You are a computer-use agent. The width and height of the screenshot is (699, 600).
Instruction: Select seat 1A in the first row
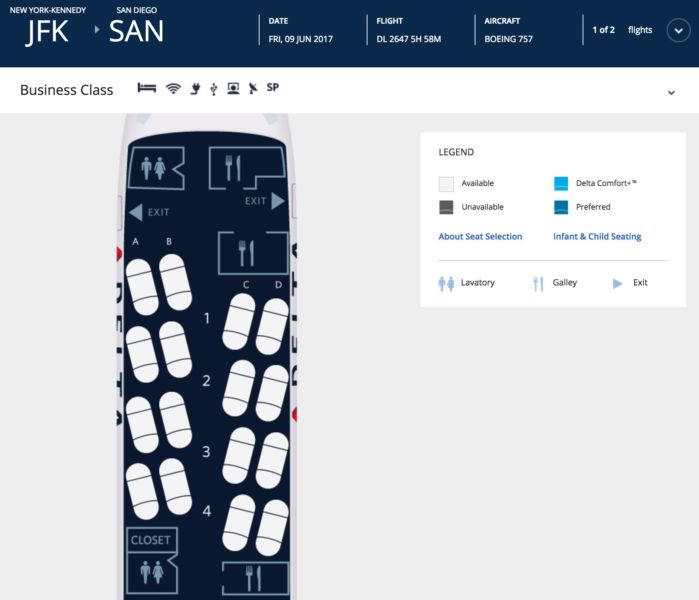click(x=141, y=285)
